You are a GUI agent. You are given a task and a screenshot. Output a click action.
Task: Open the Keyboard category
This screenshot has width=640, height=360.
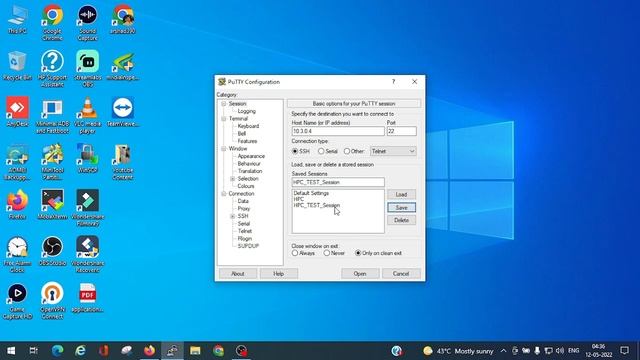248,126
